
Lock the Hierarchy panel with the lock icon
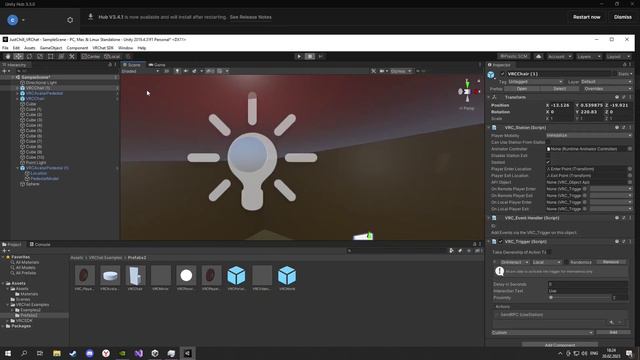click(110, 65)
